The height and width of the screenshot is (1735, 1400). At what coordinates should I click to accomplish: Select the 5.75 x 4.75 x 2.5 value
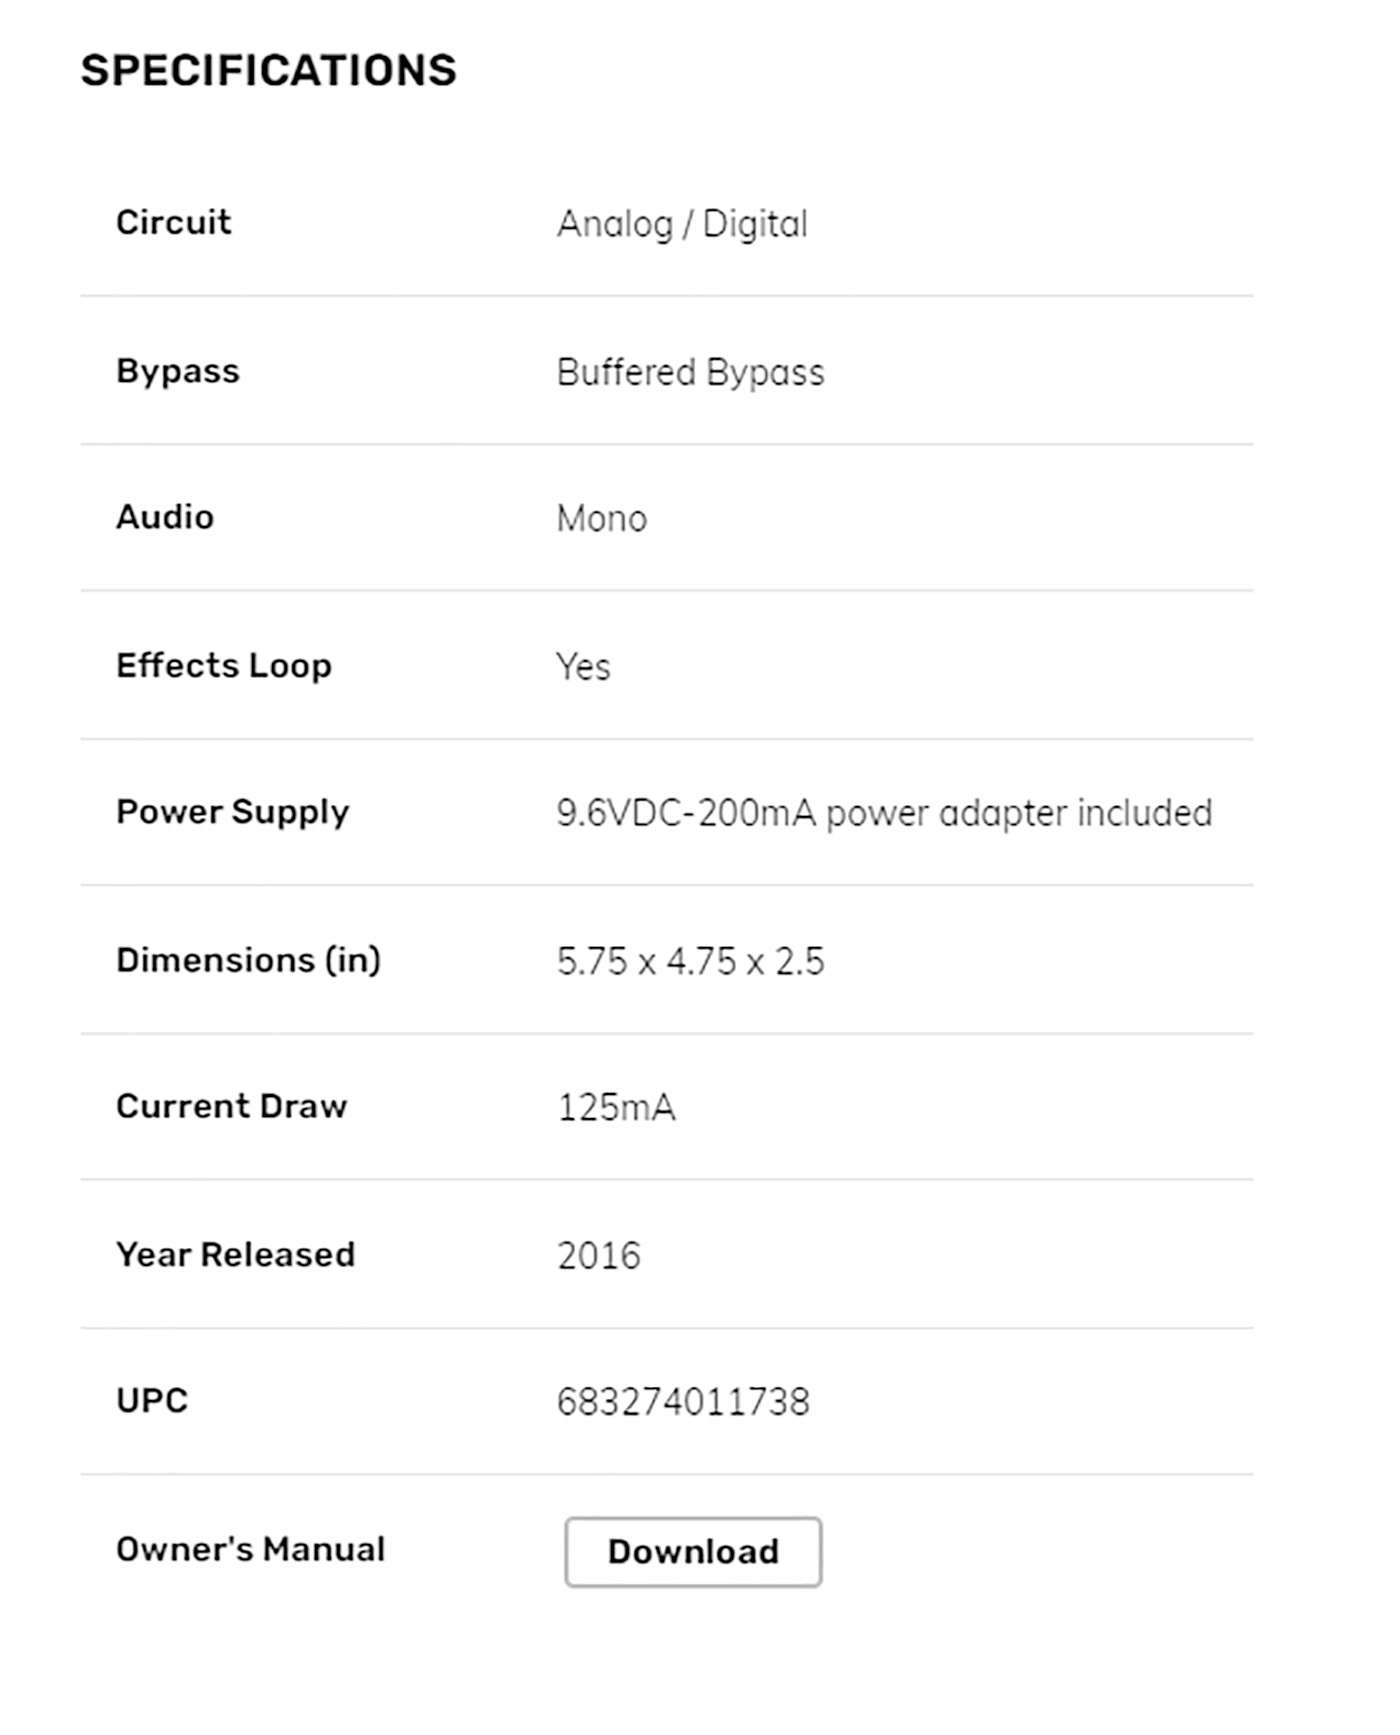pyautogui.click(x=691, y=961)
